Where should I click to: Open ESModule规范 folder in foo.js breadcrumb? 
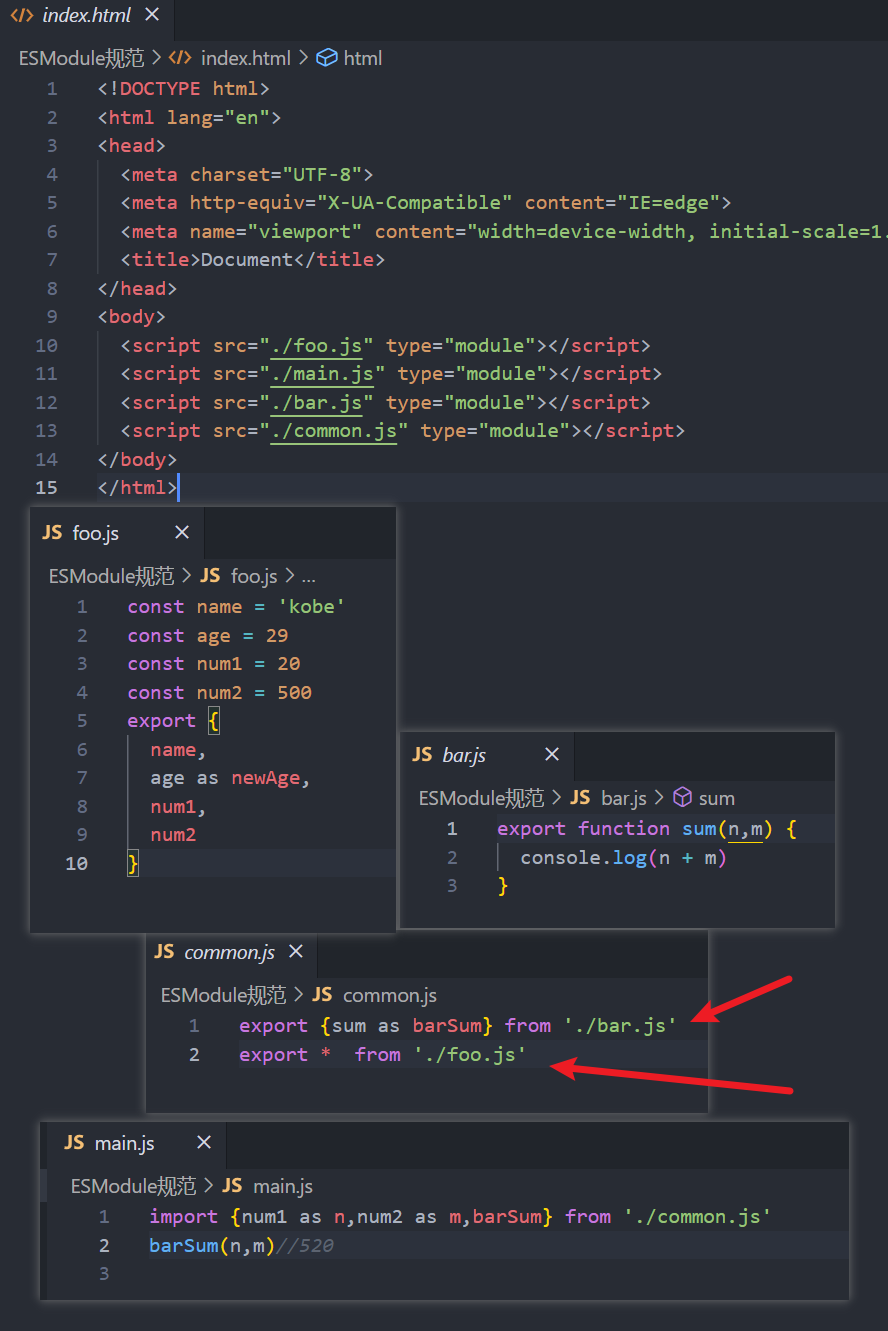click(112, 576)
